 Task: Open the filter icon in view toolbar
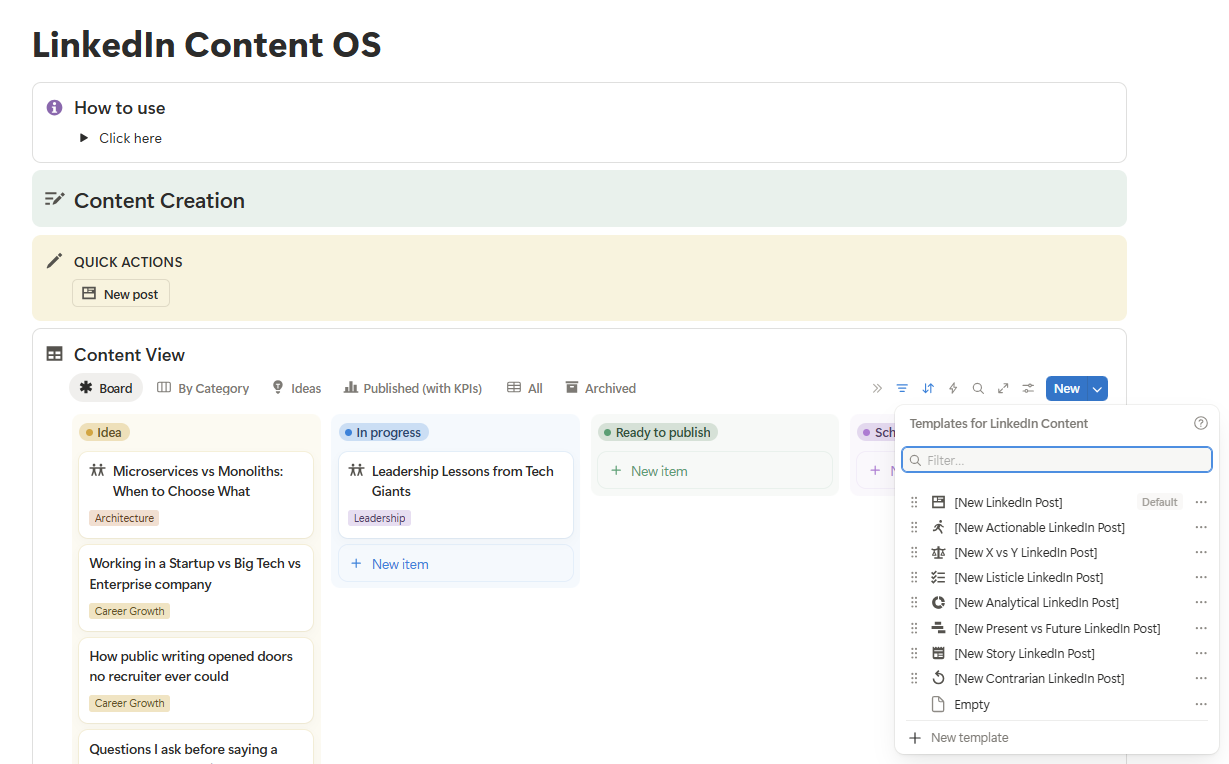pos(902,389)
